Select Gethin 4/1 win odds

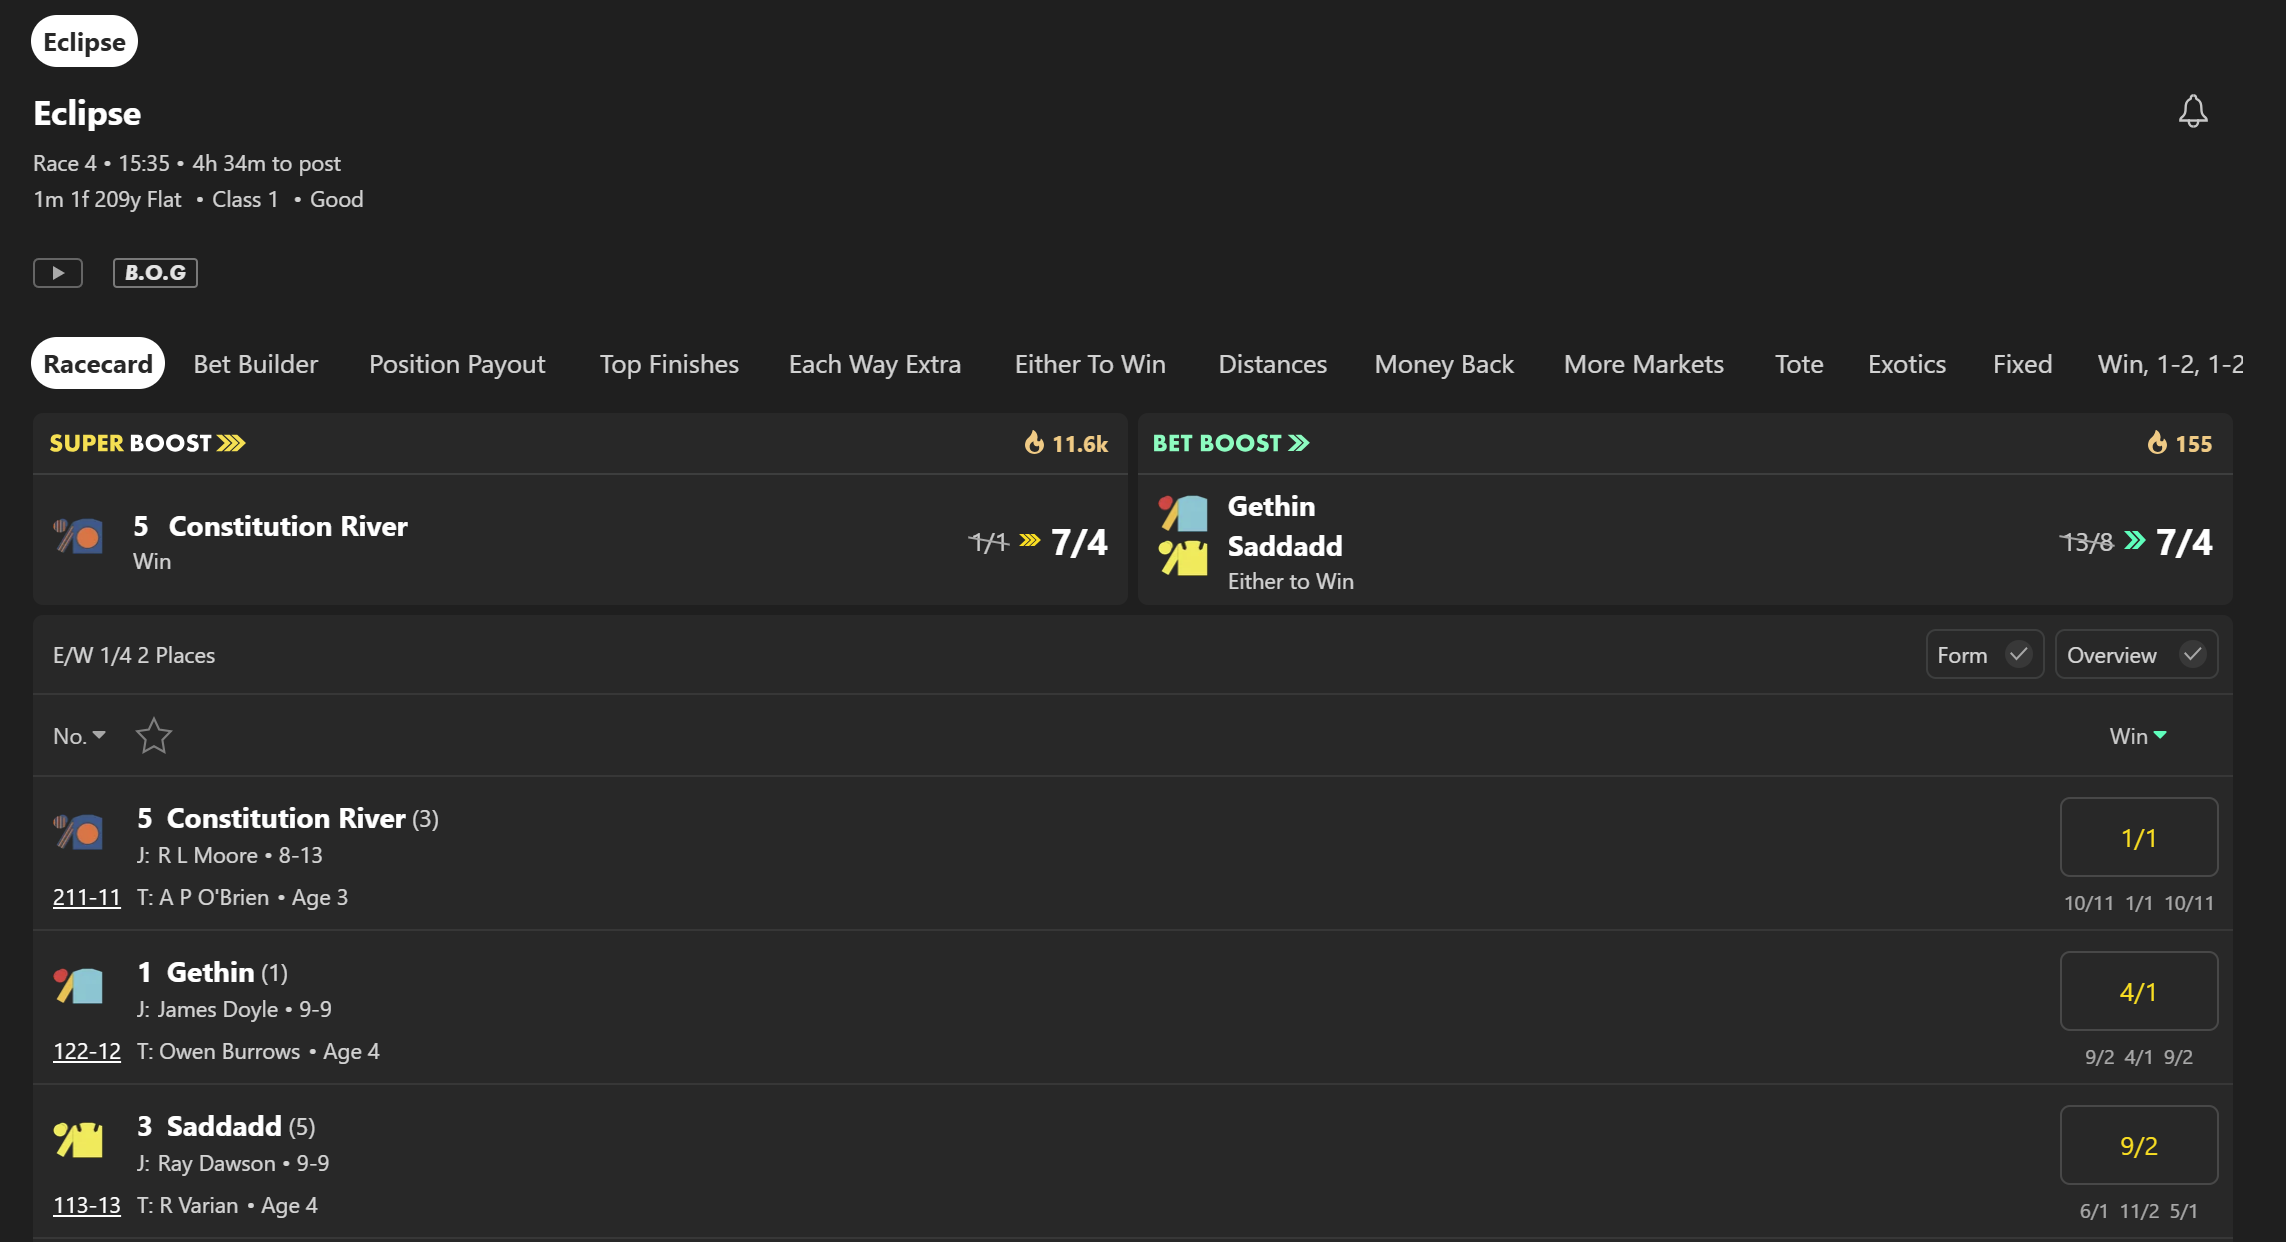[2139, 991]
